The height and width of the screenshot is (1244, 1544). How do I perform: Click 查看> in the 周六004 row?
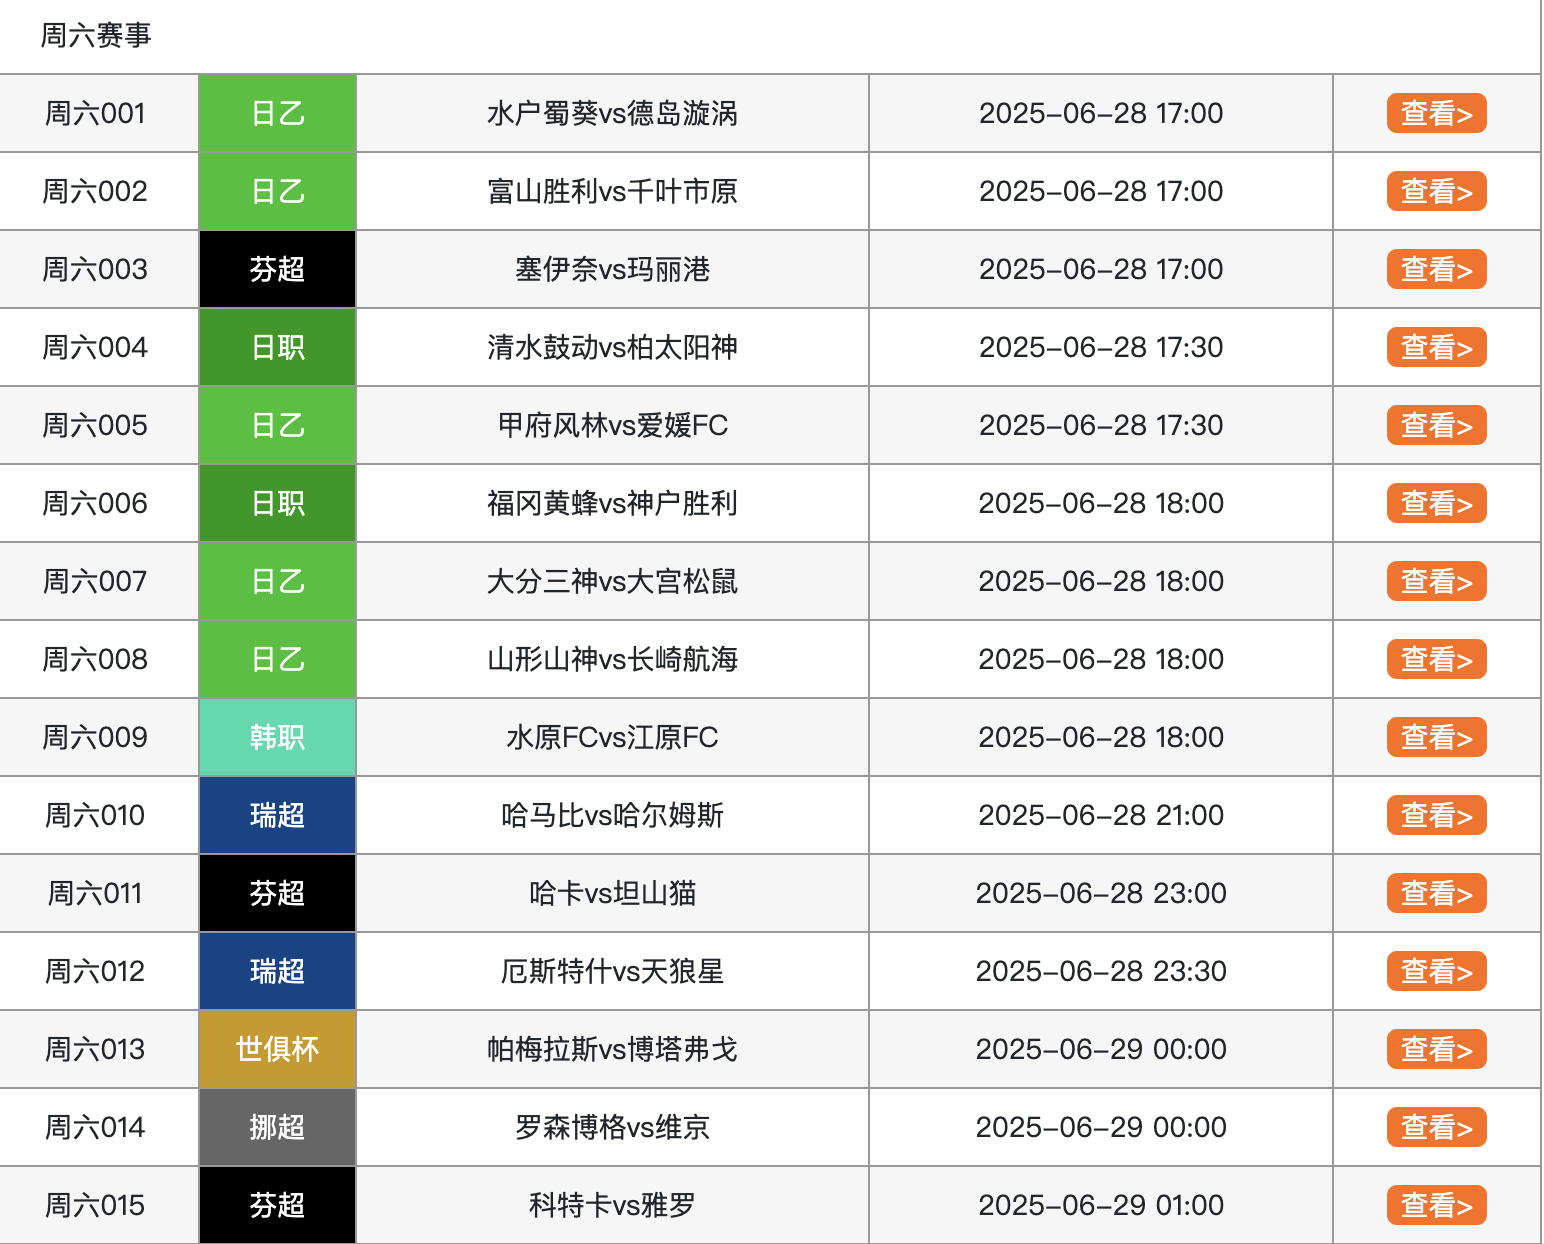pyautogui.click(x=1436, y=347)
